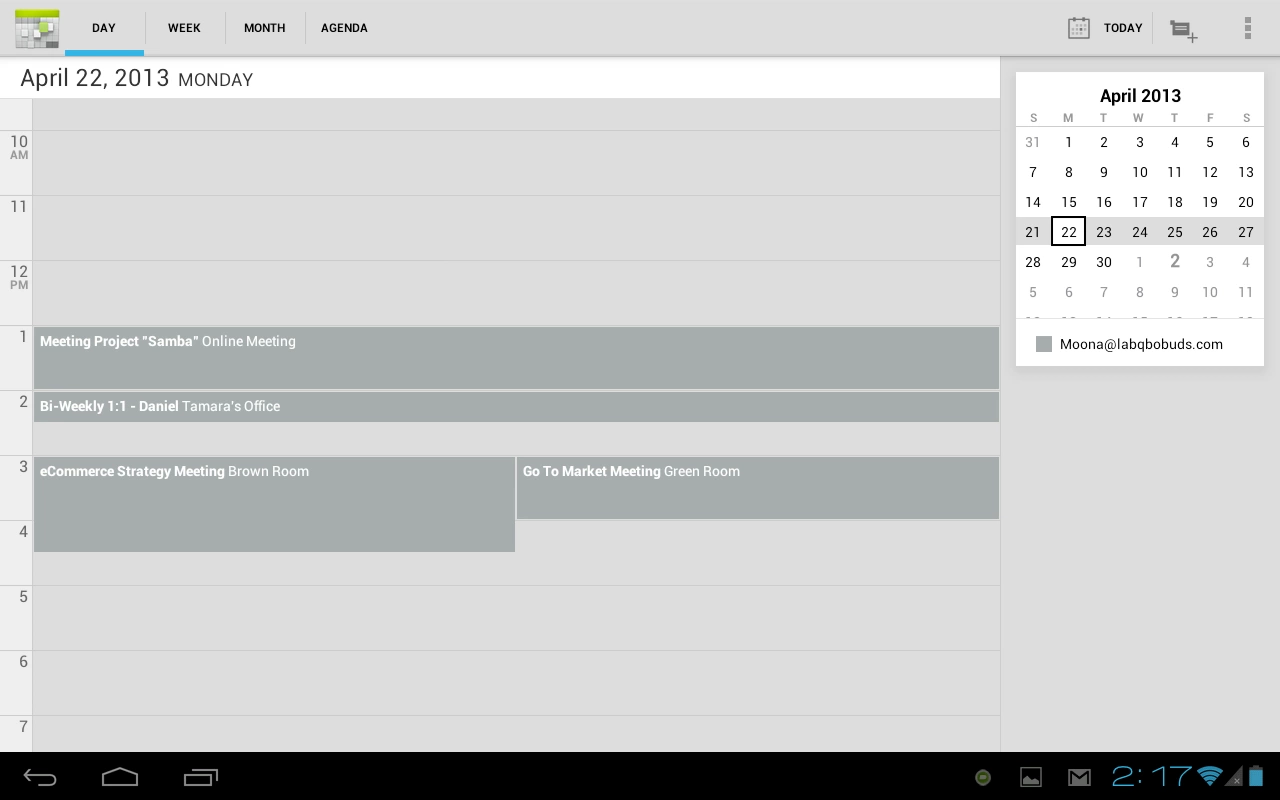Open the Gmail notification icon
1280x800 pixels.
tap(1079, 777)
